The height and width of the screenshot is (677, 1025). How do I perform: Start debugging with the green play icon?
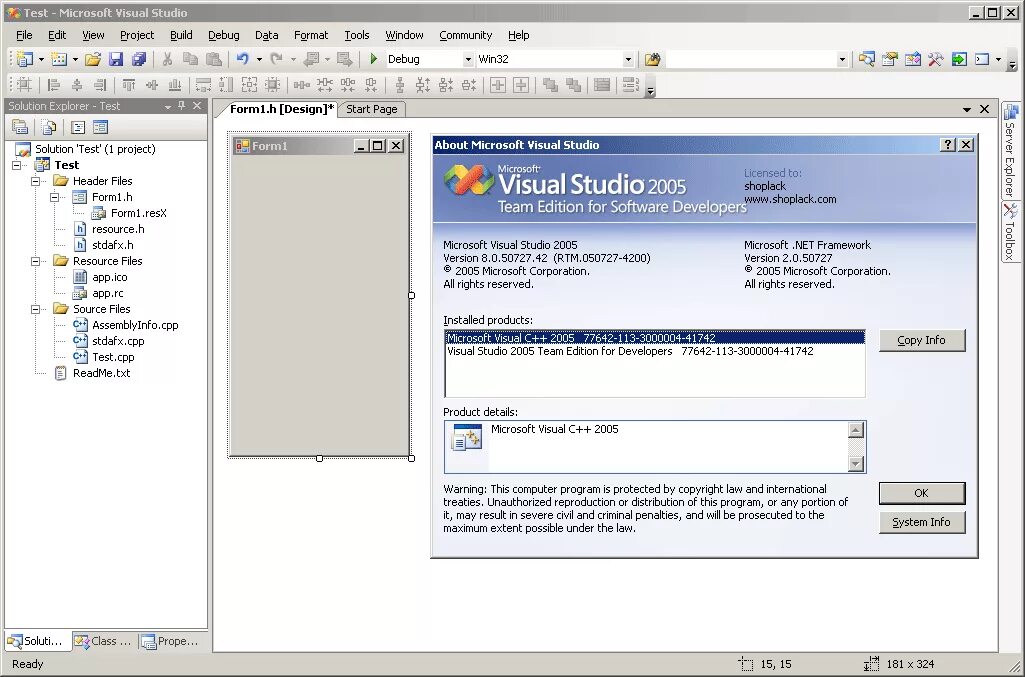click(373, 59)
